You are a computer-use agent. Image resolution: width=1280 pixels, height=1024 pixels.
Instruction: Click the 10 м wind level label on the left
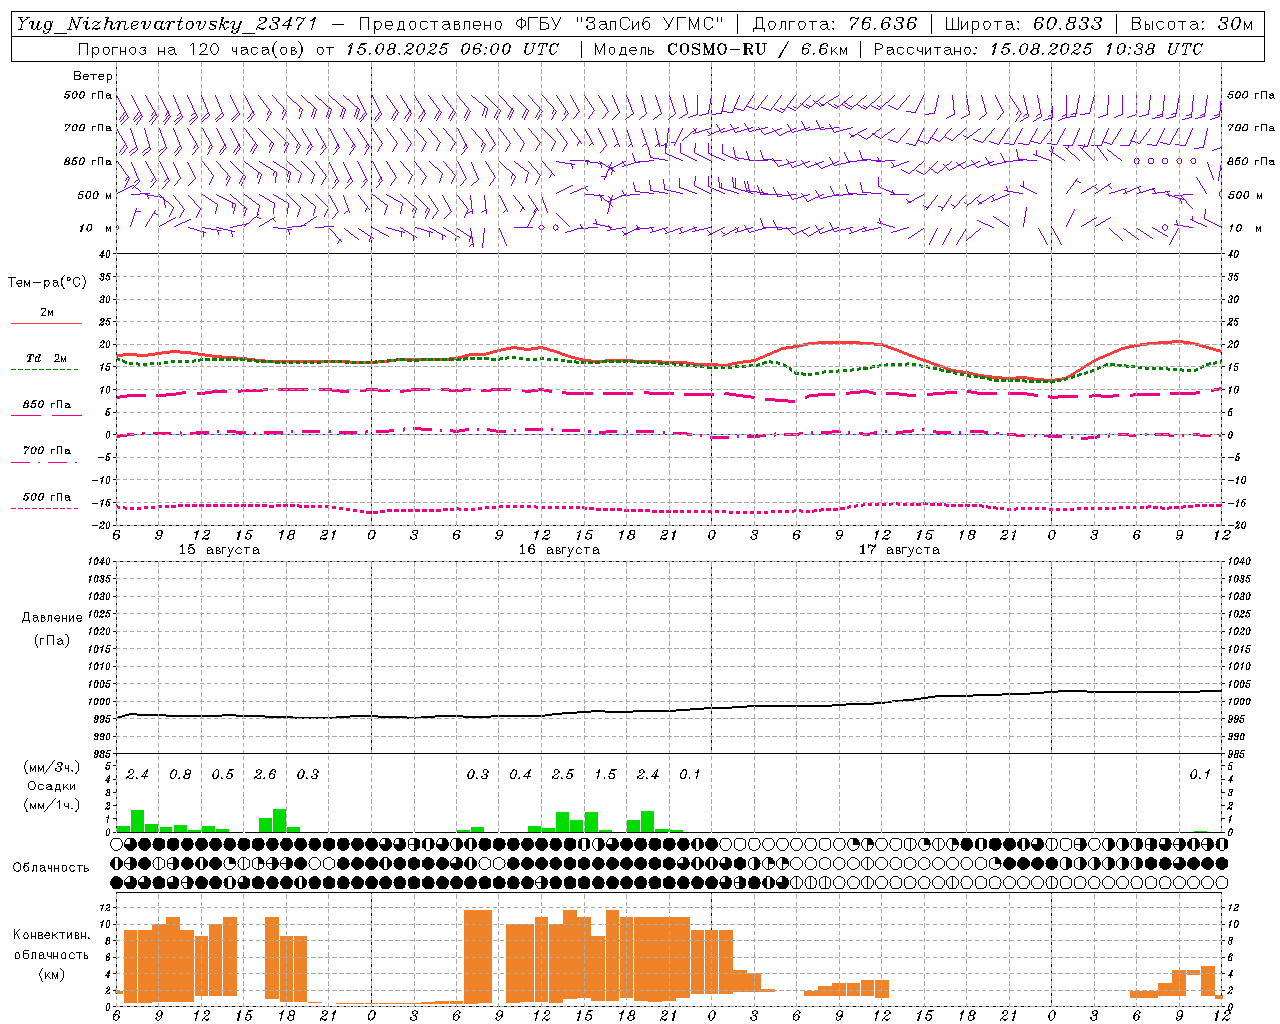[x=95, y=228]
